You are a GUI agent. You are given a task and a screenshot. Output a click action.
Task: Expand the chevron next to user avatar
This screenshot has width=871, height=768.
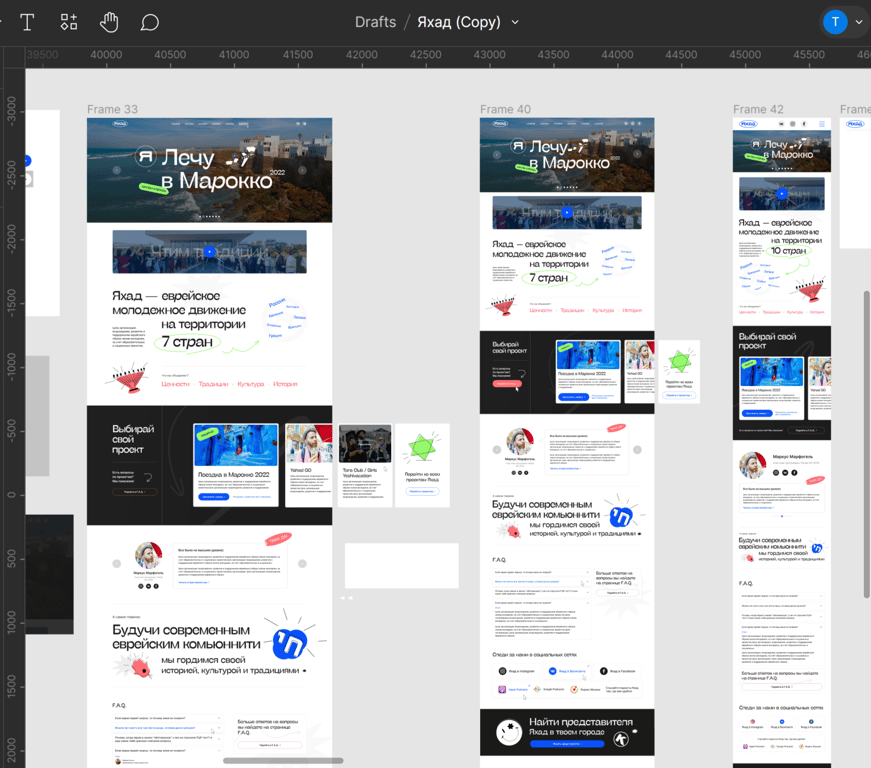pyautogui.click(x=859, y=22)
